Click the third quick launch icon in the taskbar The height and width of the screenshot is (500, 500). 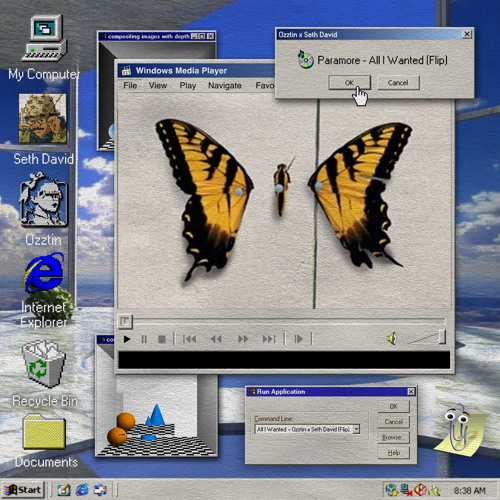point(100,490)
